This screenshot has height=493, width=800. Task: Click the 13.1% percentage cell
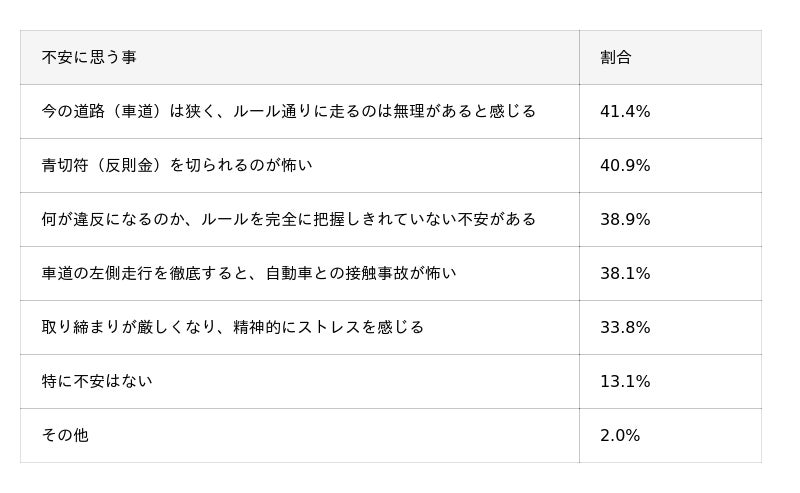click(625, 381)
